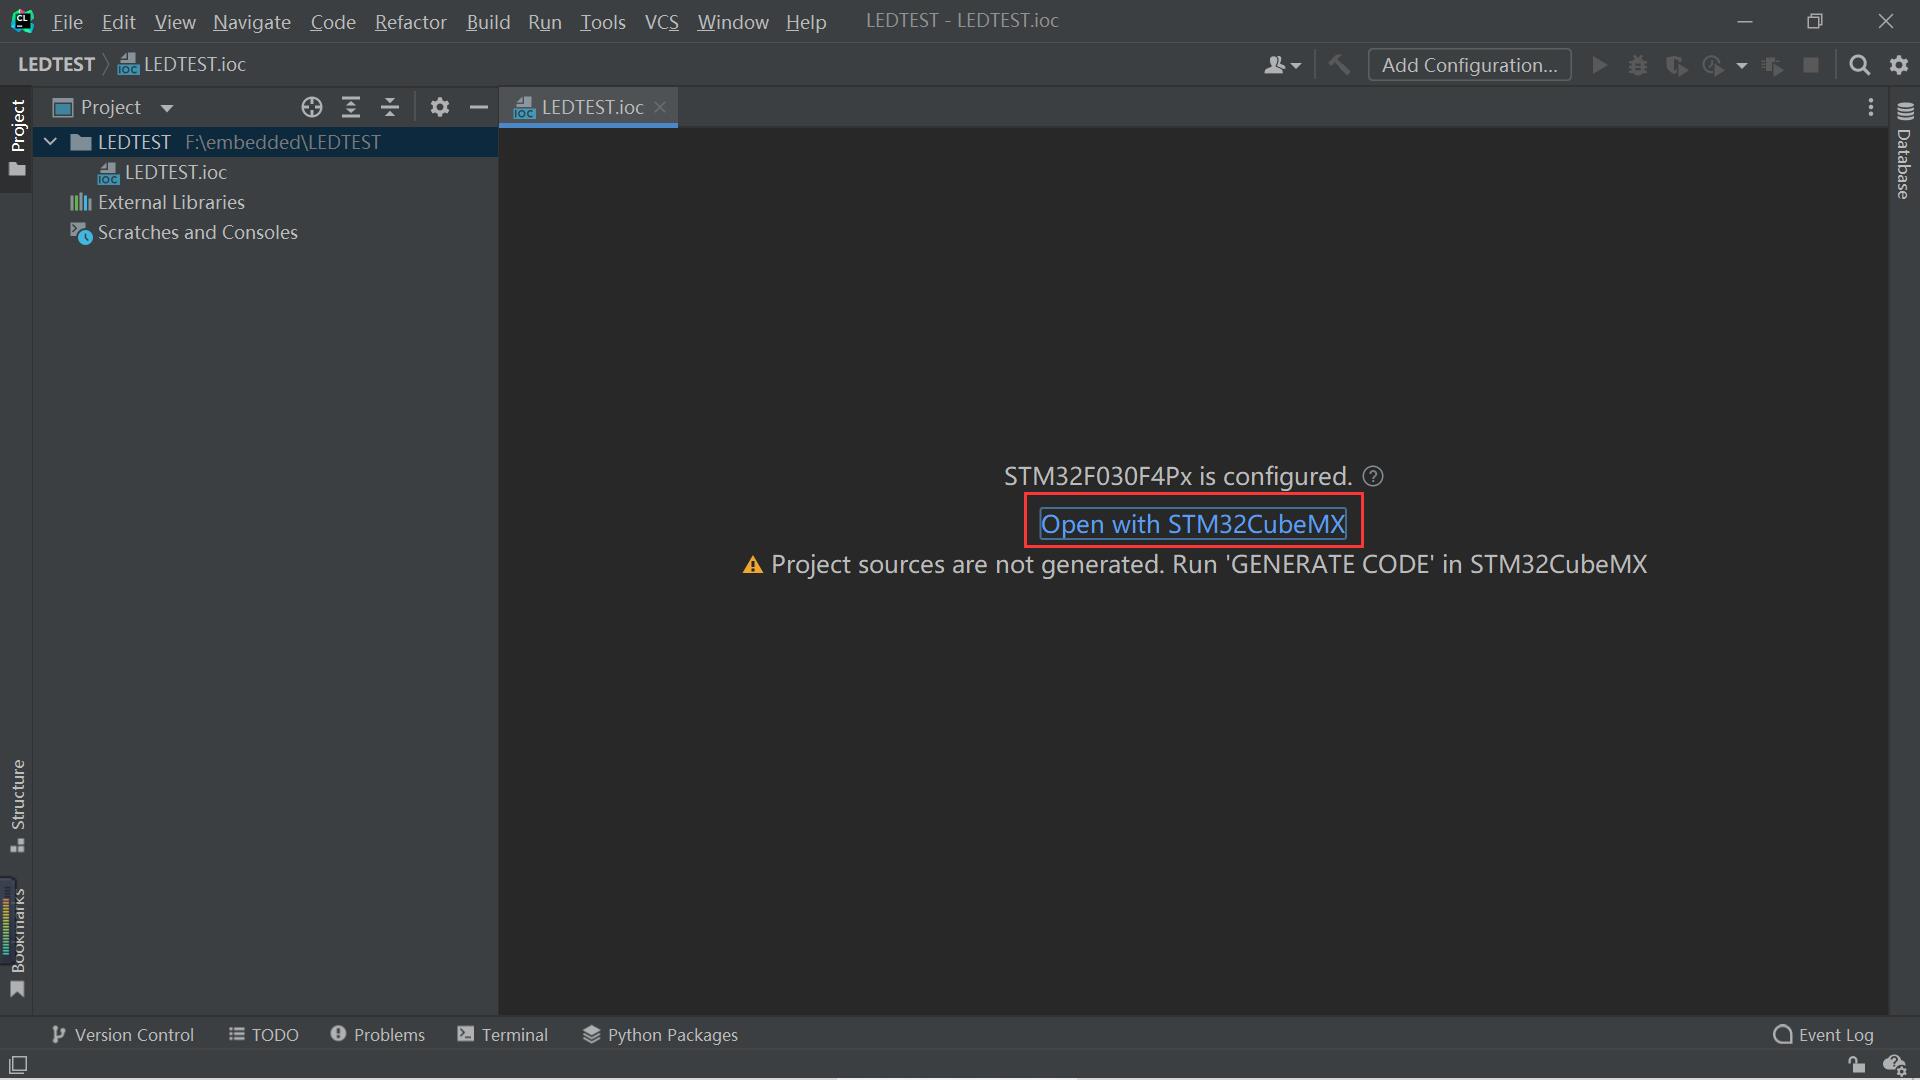Click Collapse All icon in Project panel
The image size is (1920, 1080).
click(x=390, y=107)
